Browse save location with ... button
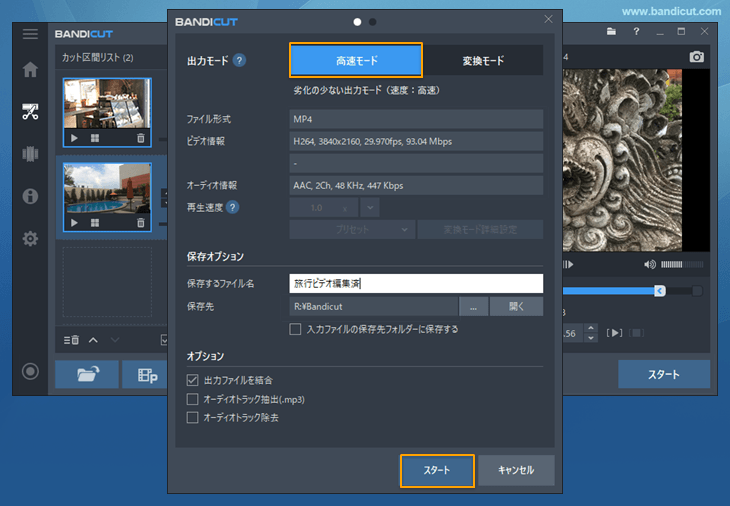The width and height of the screenshot is (730, 506). click(473, 306)
